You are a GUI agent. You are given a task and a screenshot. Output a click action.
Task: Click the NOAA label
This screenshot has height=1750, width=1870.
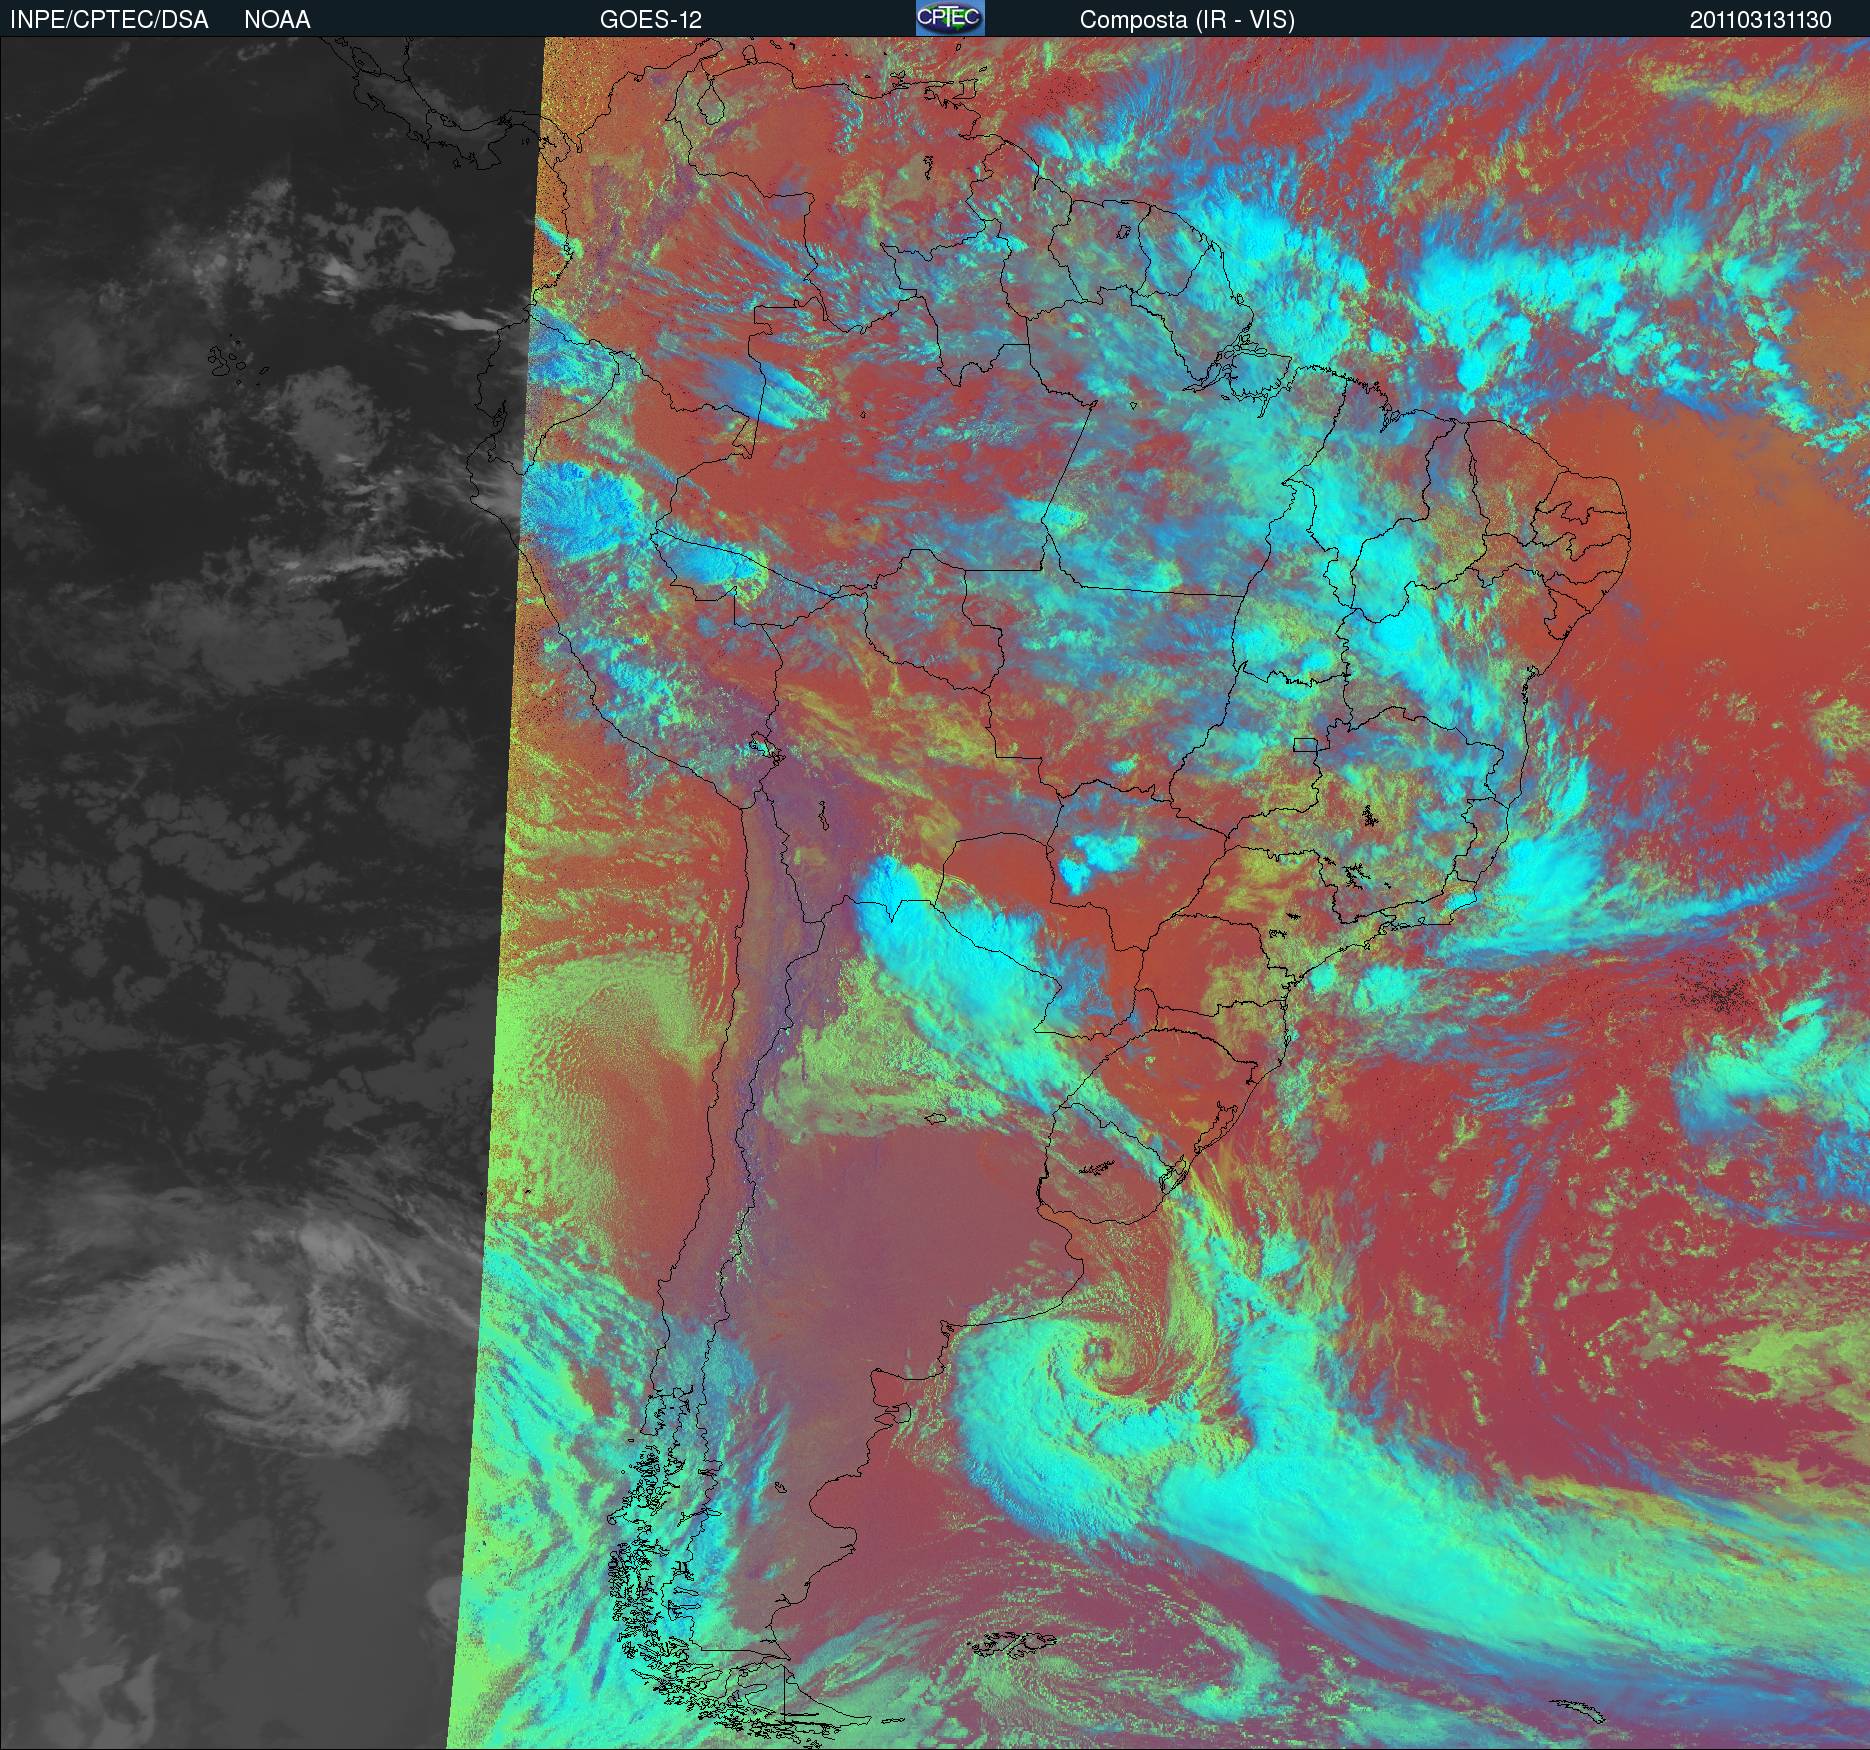(277, 20)
